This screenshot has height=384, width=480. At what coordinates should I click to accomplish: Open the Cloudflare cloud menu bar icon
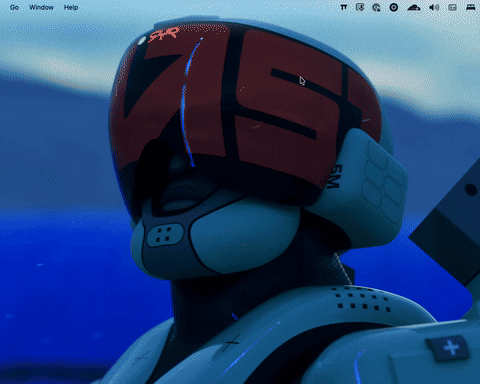click(414, 7)
